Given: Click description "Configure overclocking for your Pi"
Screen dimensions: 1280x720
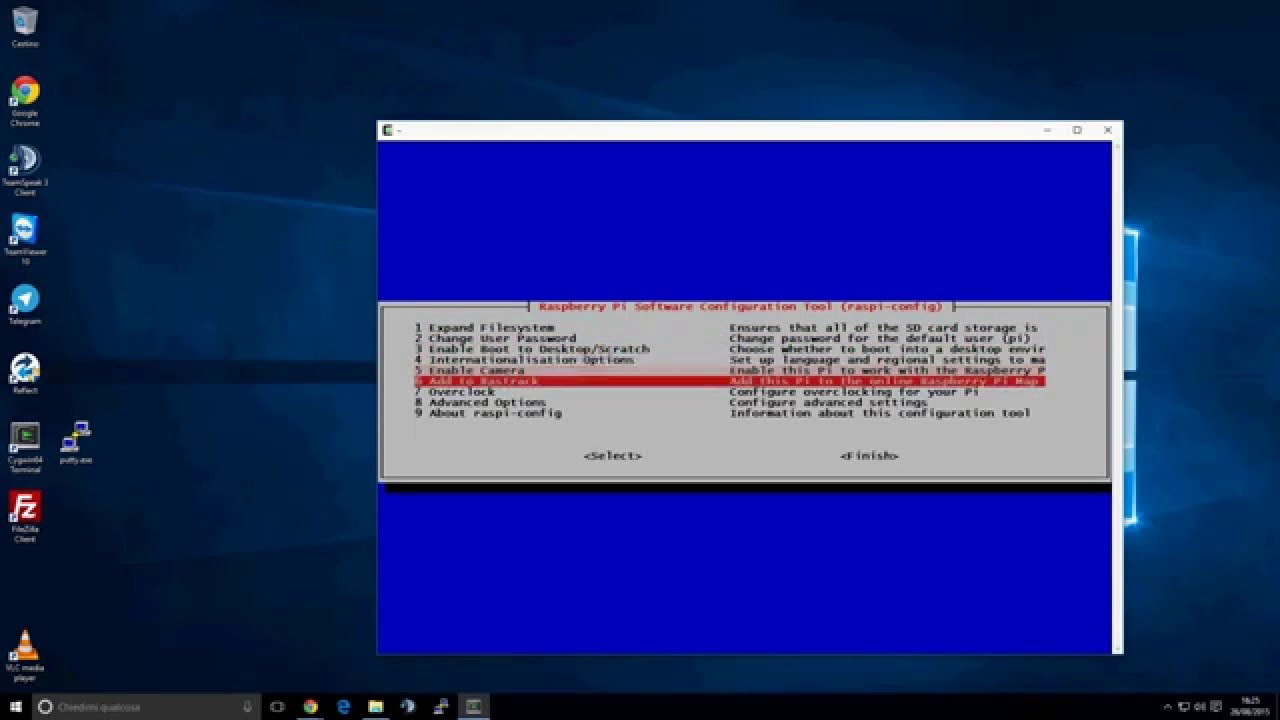Looking at the screenshot, I should (854, 392).
